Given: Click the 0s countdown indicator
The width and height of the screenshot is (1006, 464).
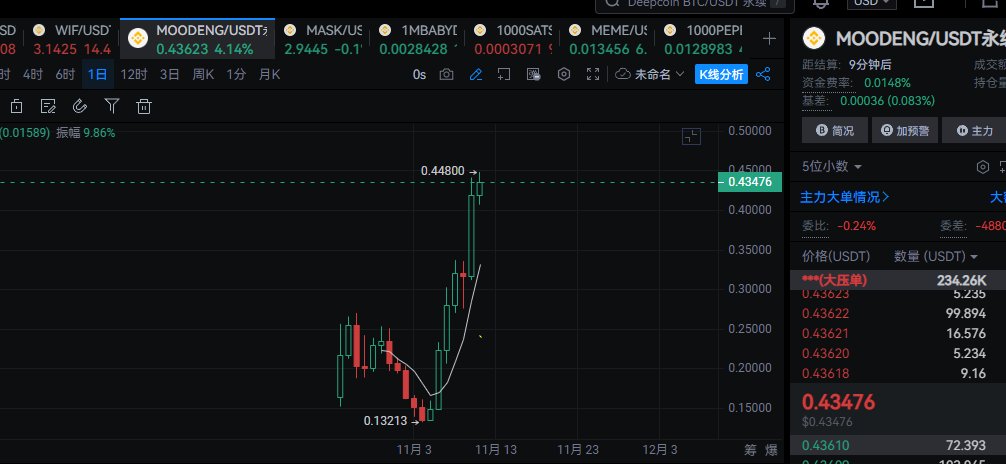Looking at the screenshot, I should click(420, 74).
